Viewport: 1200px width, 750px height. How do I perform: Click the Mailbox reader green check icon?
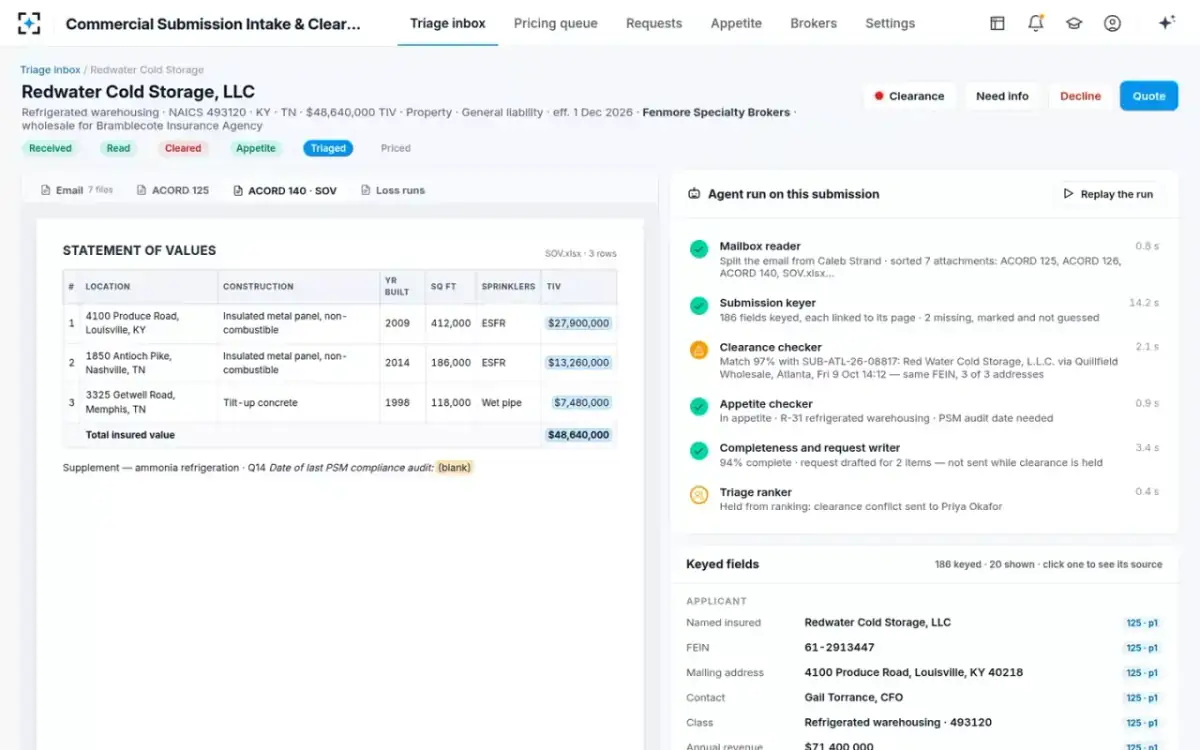pos(699,249)
